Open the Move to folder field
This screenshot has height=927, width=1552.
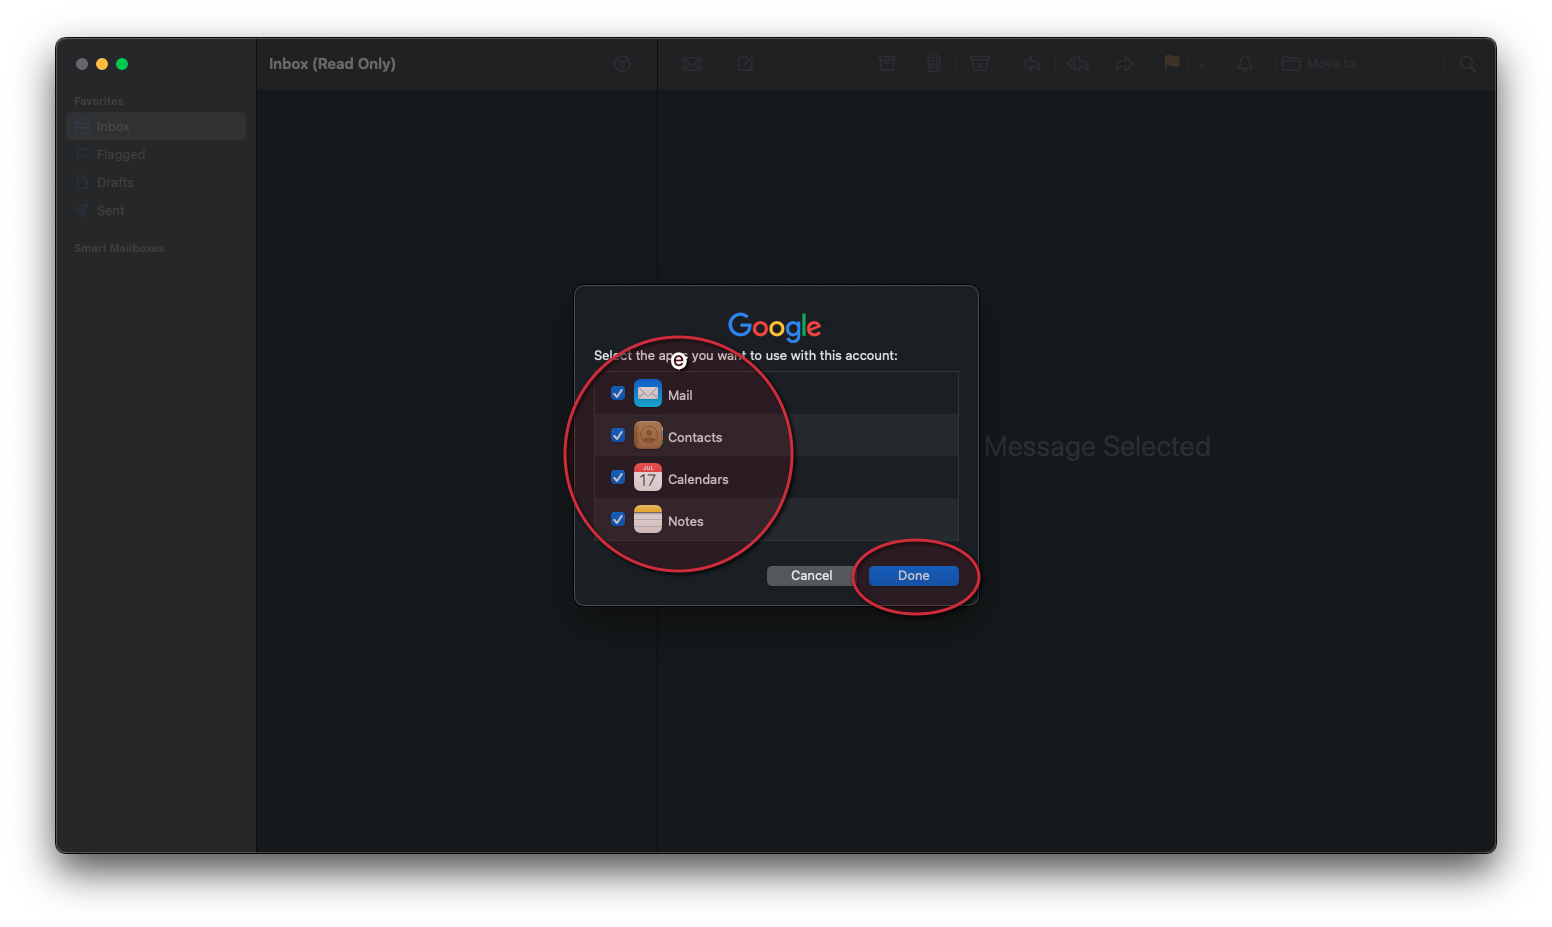pos(1360,64)
